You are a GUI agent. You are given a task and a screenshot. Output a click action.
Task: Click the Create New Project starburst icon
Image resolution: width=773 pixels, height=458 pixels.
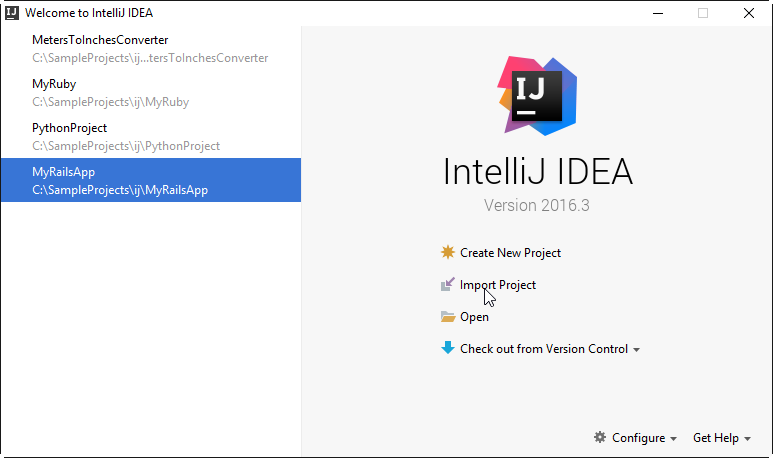448,253
